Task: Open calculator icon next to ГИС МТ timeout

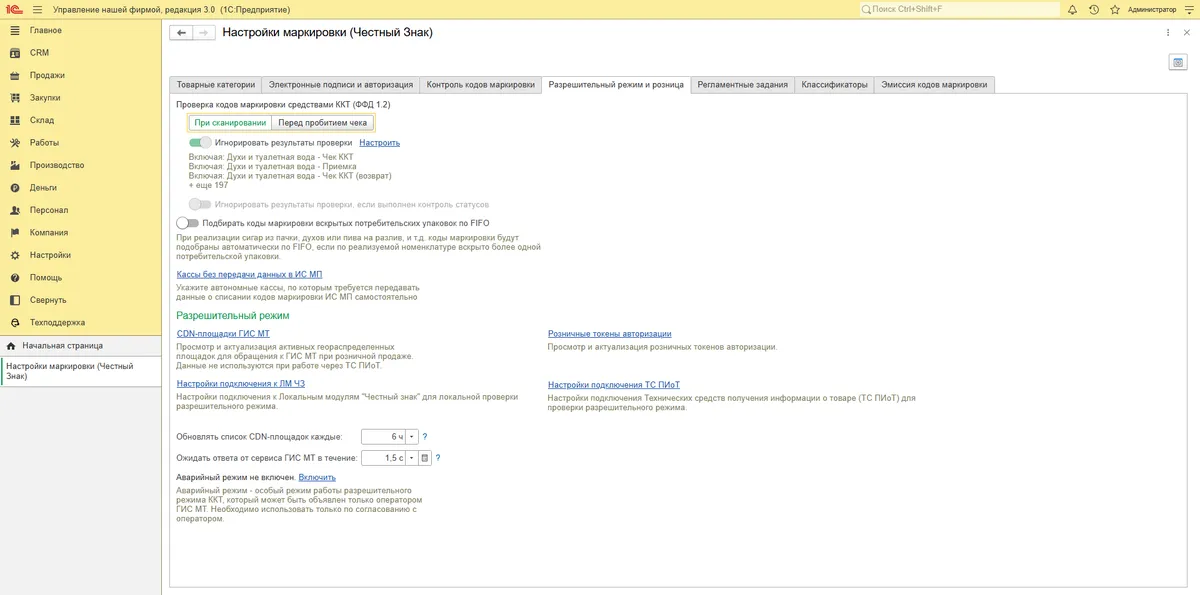Action: click(425, 458)
